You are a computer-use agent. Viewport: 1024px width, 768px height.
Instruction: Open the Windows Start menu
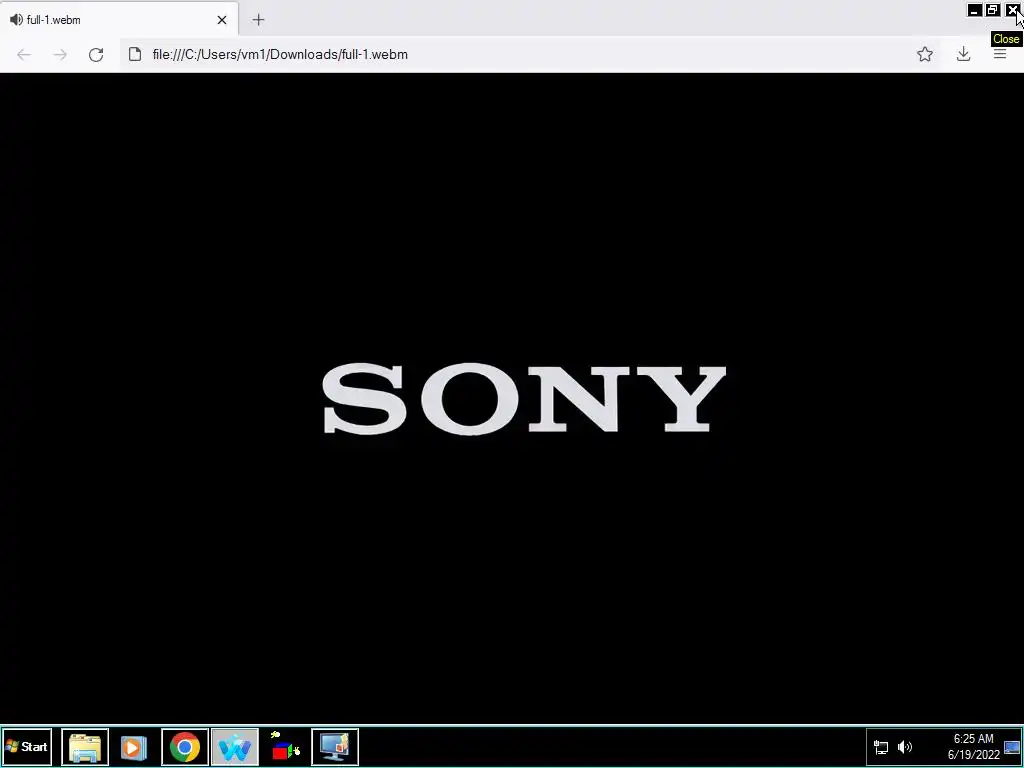[27, 746]
